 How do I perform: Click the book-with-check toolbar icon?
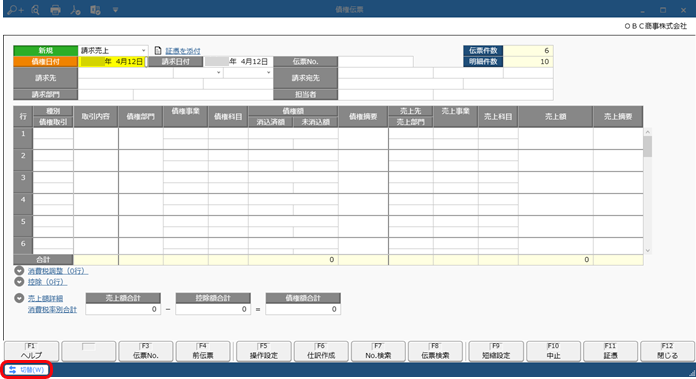tap(95, 9)
